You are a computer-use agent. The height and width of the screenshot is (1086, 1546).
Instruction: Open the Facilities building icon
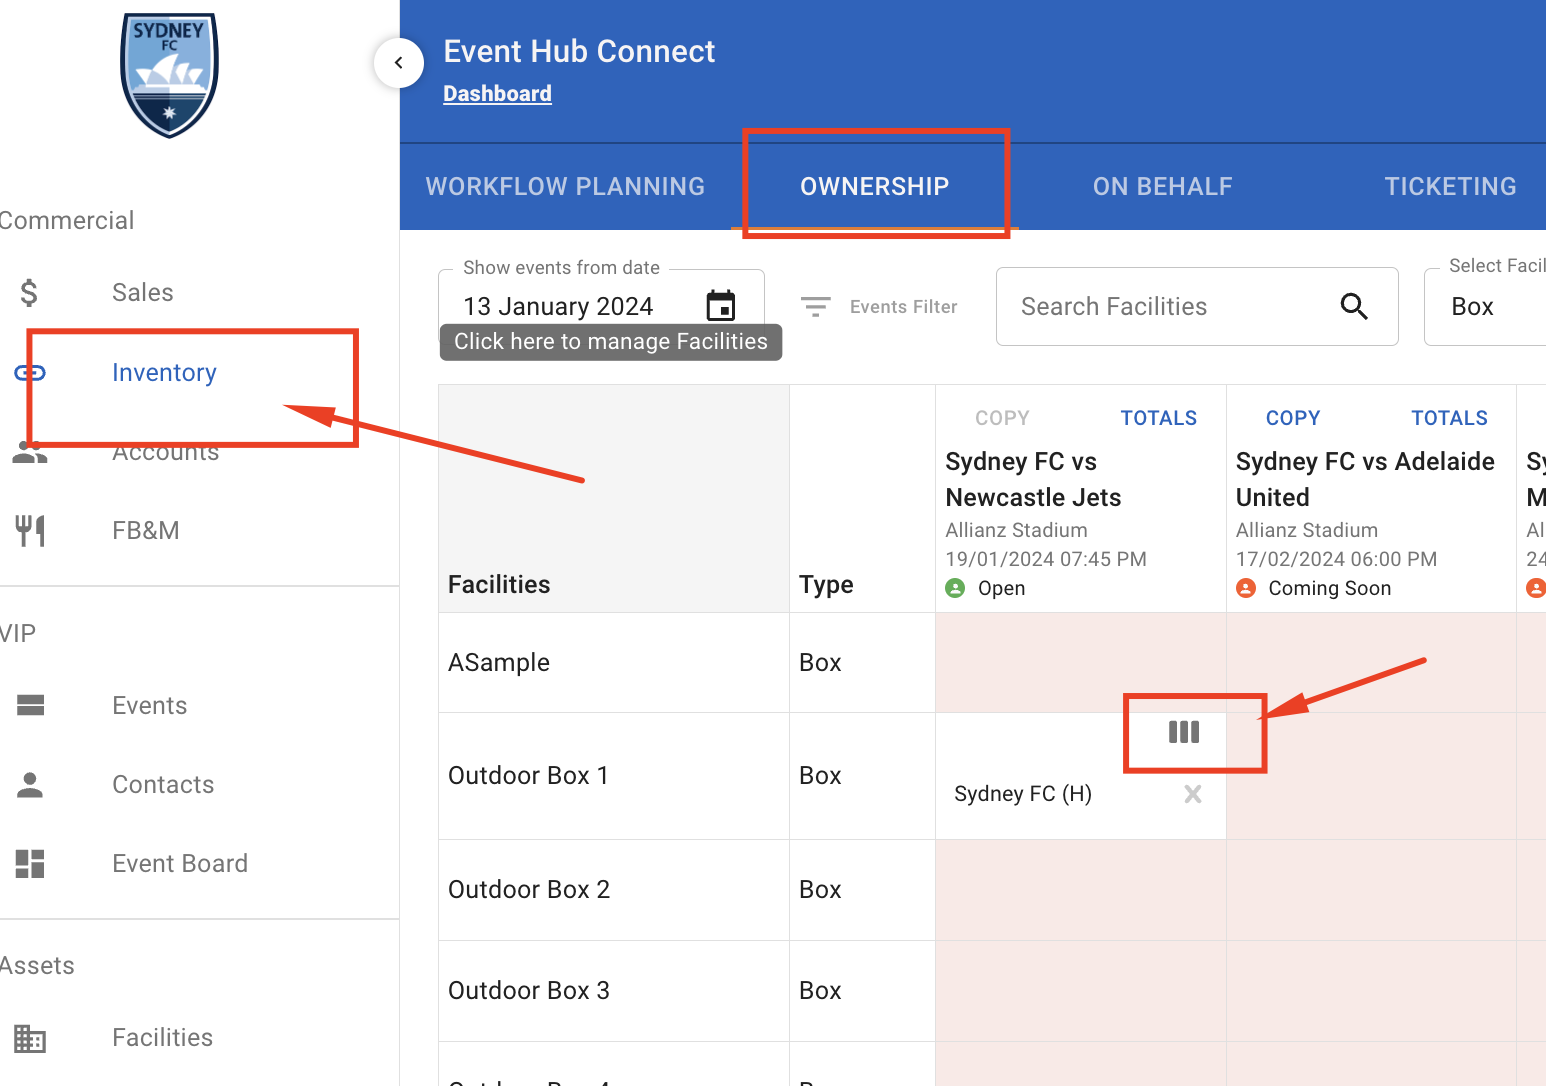point(30,1038)
